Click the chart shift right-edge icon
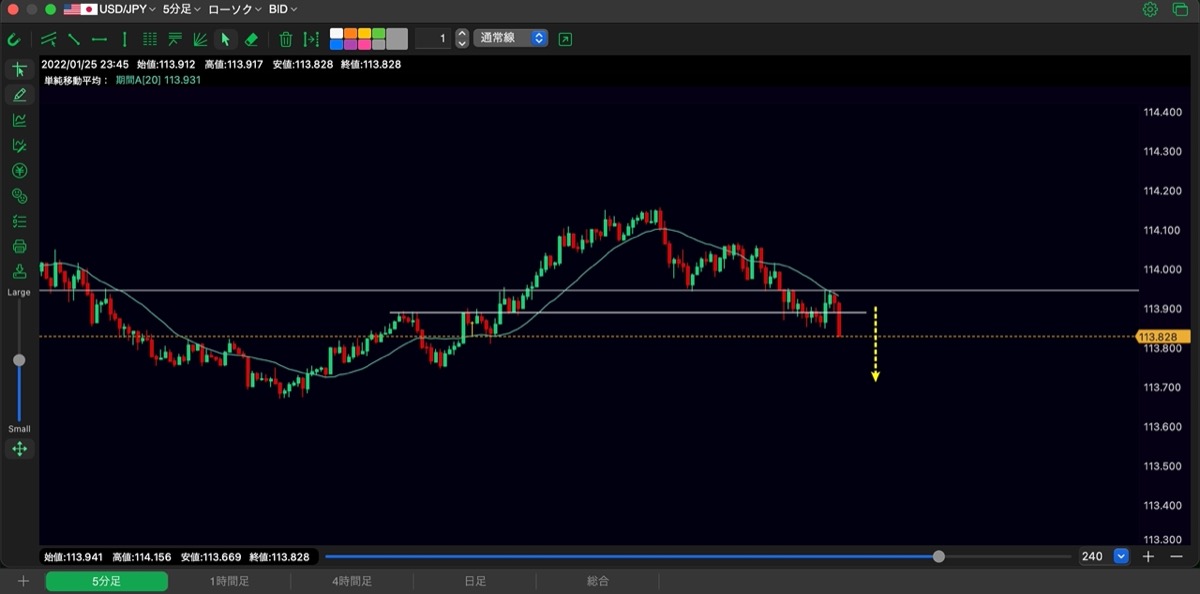The width and height of the screenshot is (1200, 594). (311, 39)
